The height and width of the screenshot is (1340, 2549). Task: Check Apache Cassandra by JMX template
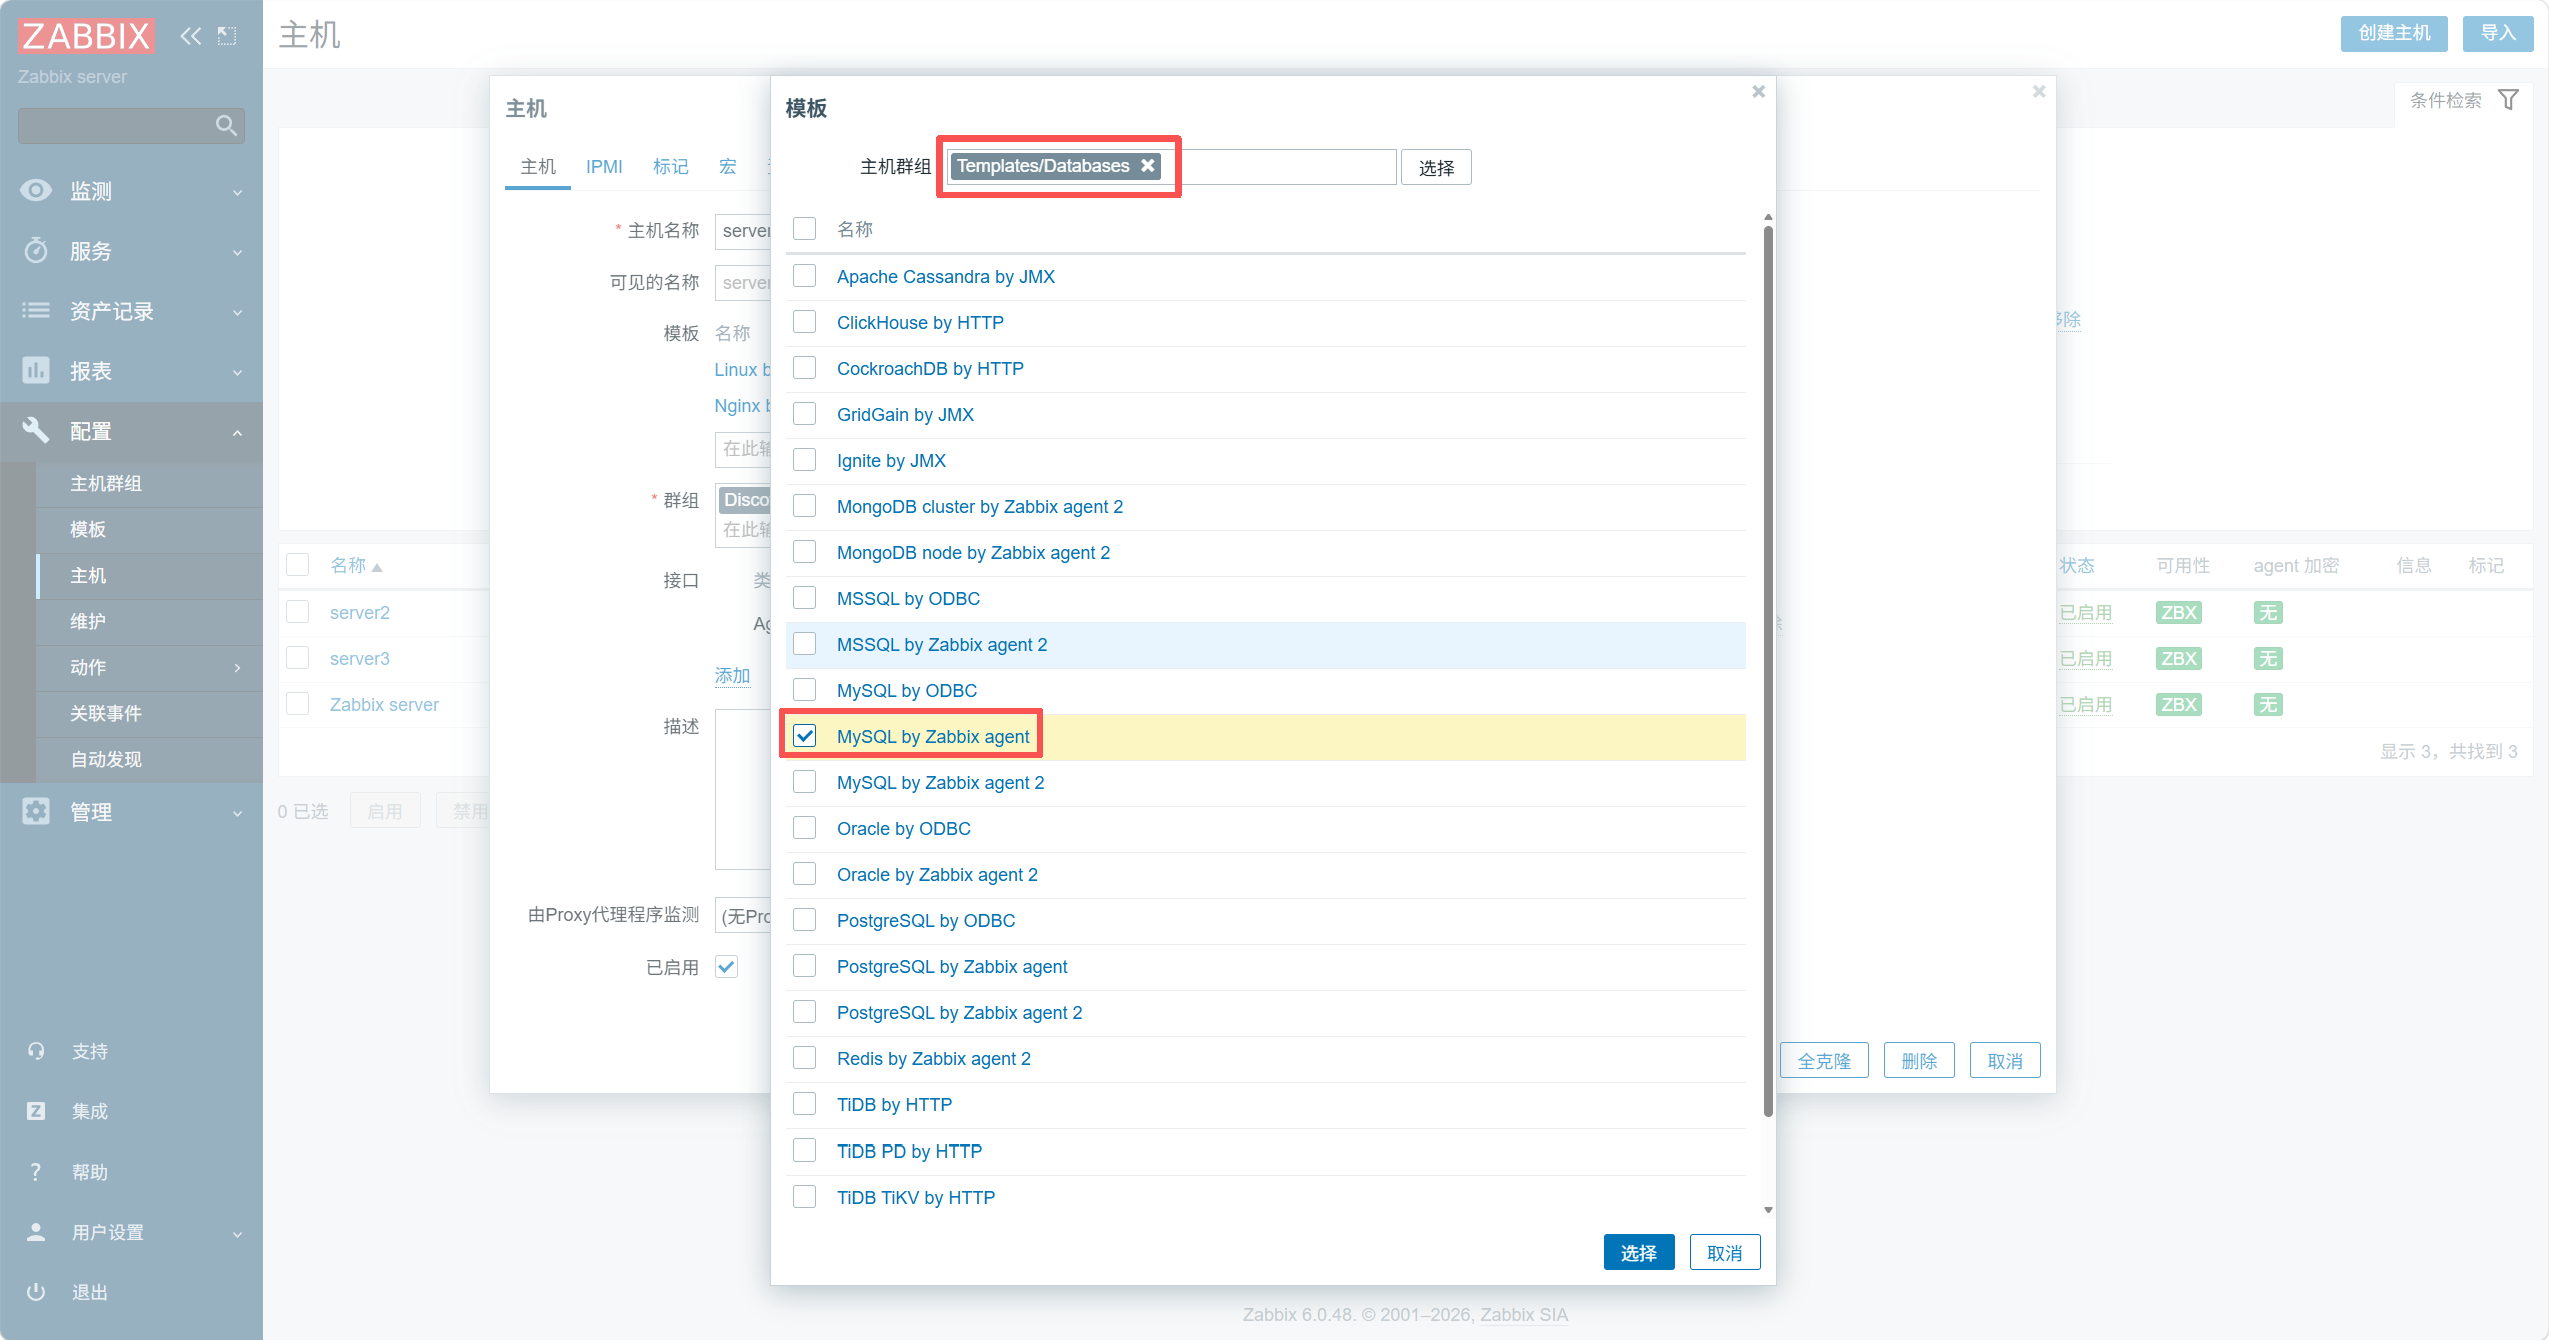(x=805, y=276)
